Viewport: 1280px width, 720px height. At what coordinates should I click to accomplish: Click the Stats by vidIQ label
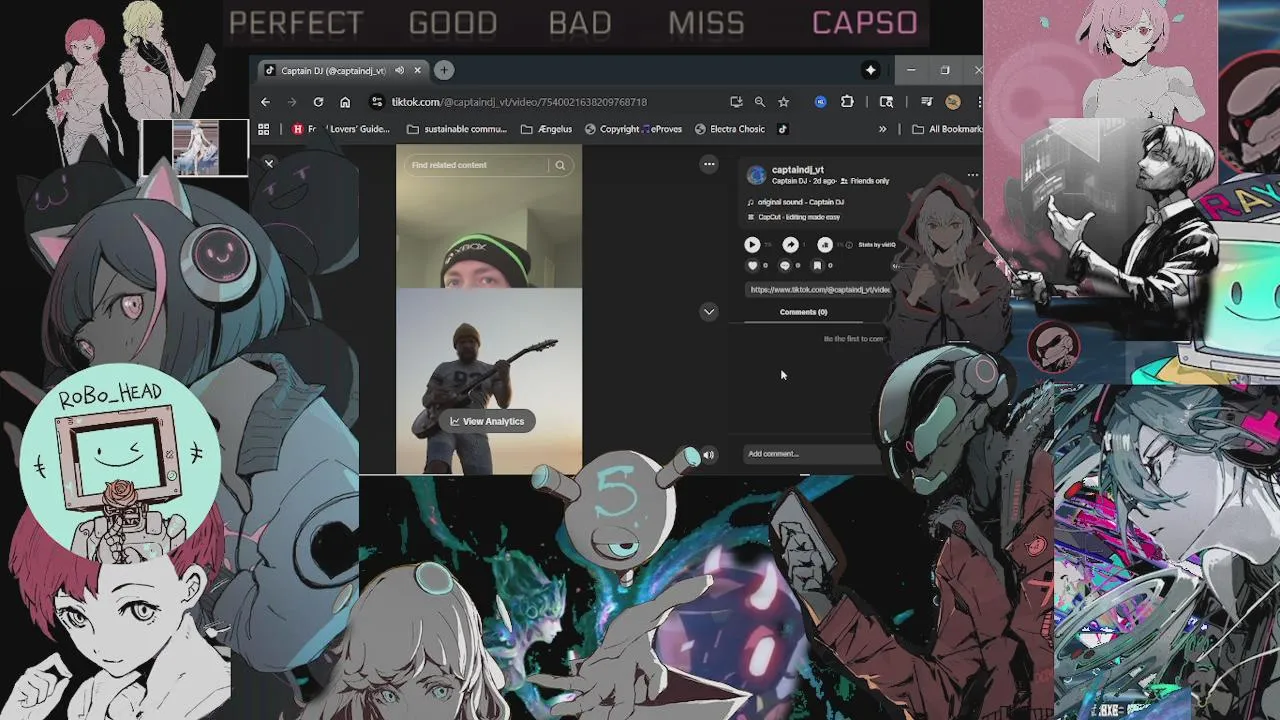pos(876,244)
